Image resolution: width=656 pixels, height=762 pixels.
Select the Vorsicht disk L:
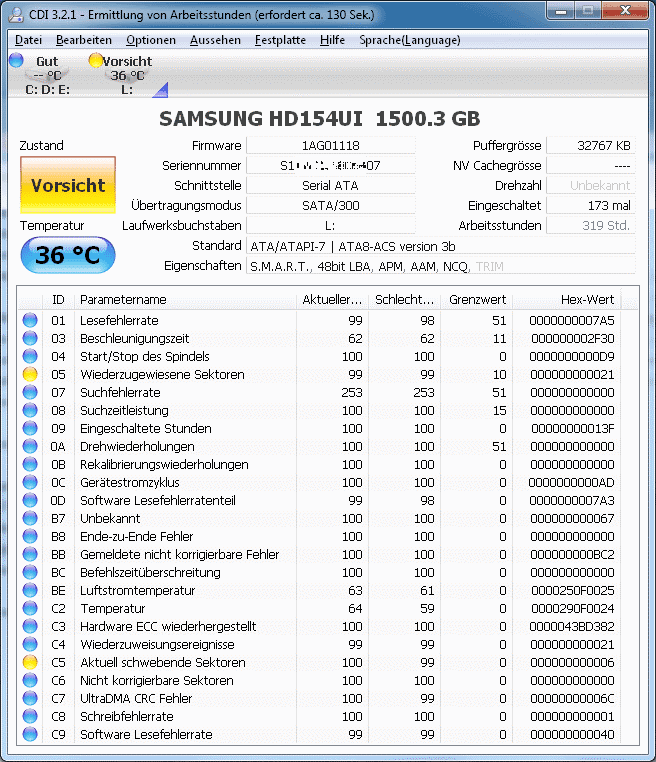point(127,75)
